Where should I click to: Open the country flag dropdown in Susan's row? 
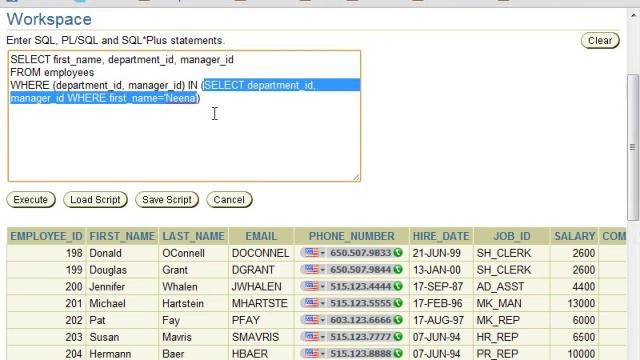(315, 336)
